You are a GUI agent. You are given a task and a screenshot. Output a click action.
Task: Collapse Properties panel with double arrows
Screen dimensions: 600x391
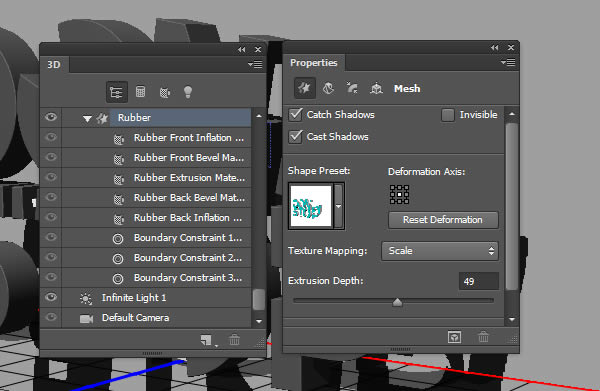(495, 47)
